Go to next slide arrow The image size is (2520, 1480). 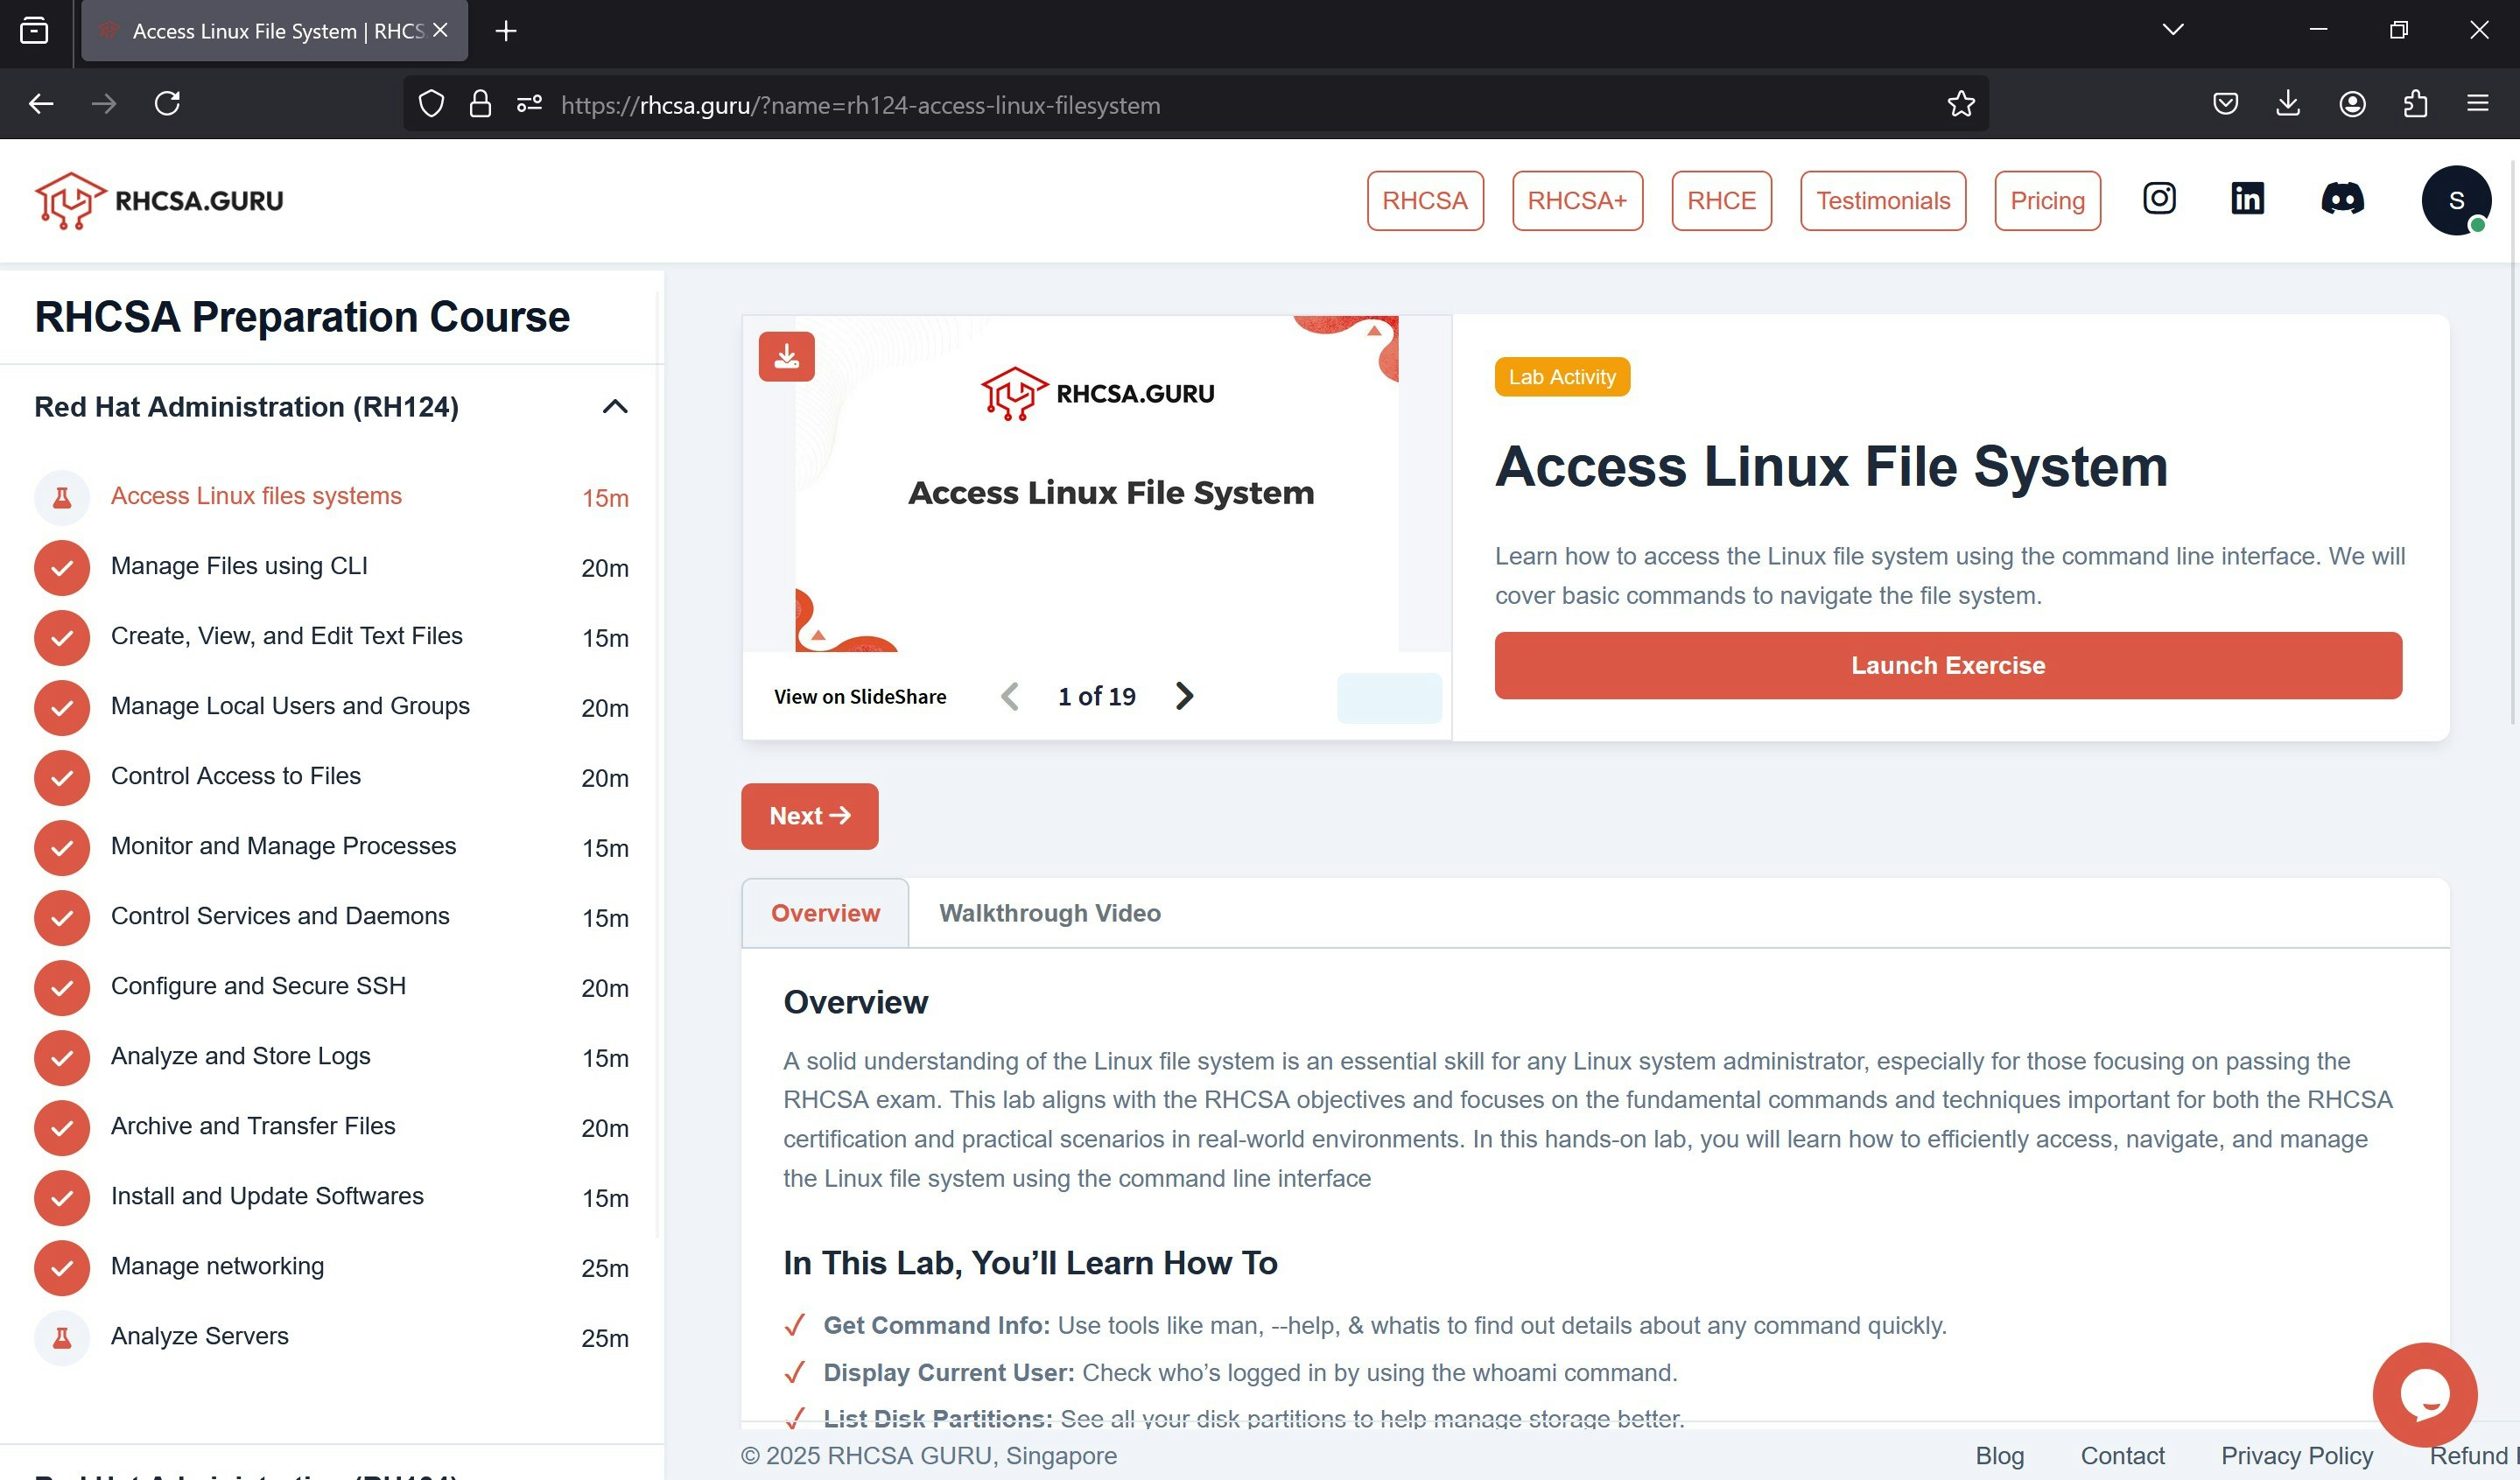[1184, 696]
